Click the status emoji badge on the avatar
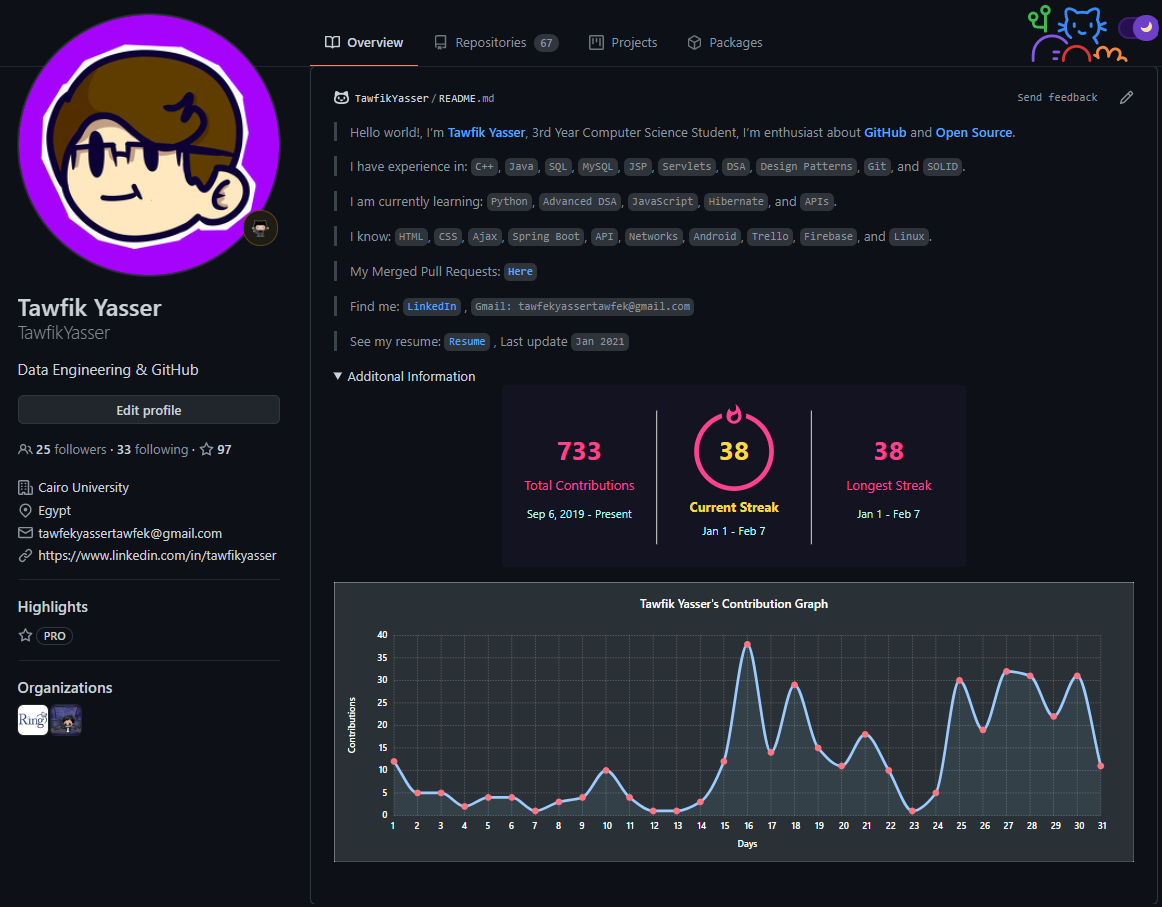The width and height of the screenshot is (1162, 907). [260, 228]
